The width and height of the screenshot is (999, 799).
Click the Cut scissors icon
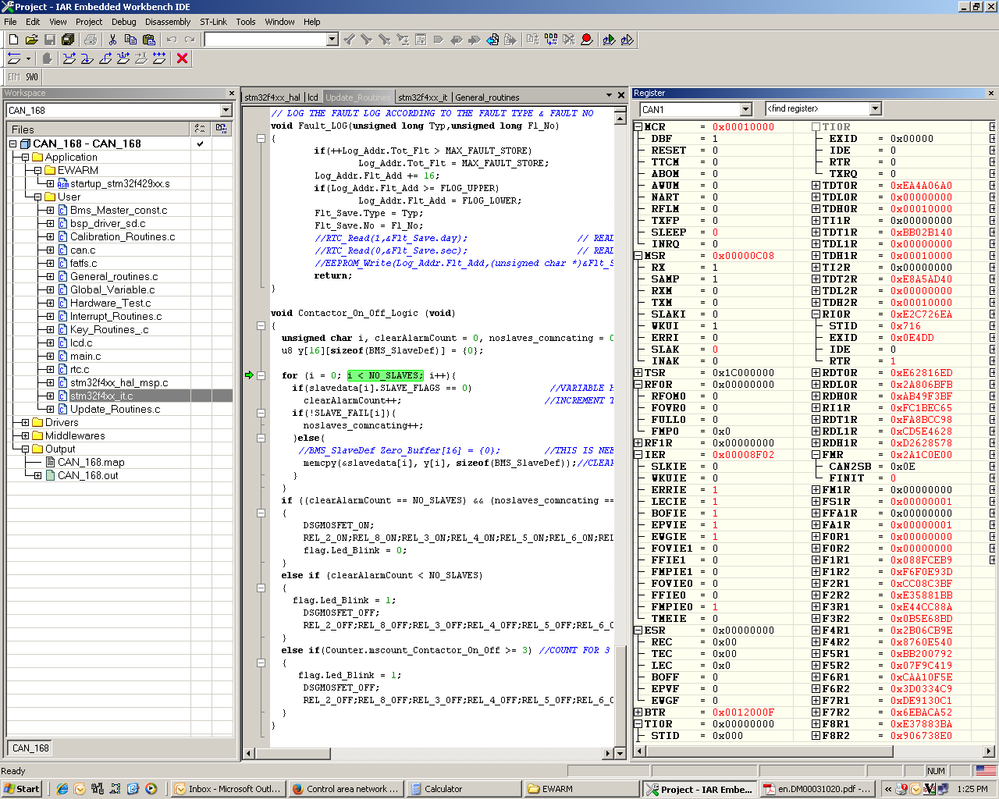(x=112, y=40)
